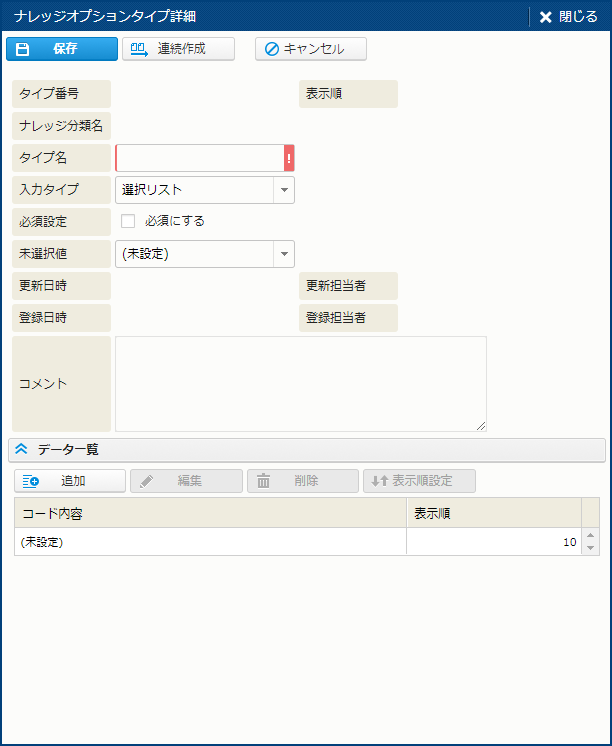The width and height of the screenshot is (612, 746).
Task: Click the 編集 pencil icon
Action: click(147, 481)
